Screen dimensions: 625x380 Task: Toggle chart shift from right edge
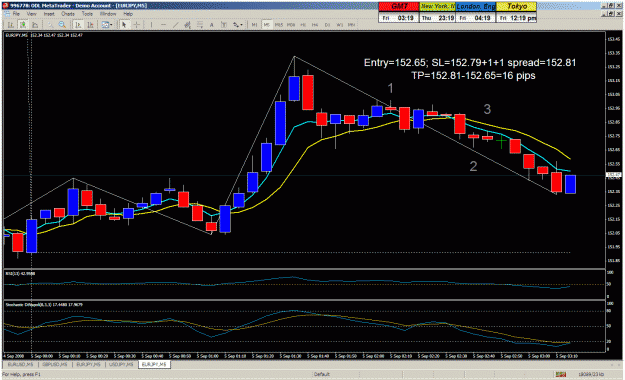90,25
